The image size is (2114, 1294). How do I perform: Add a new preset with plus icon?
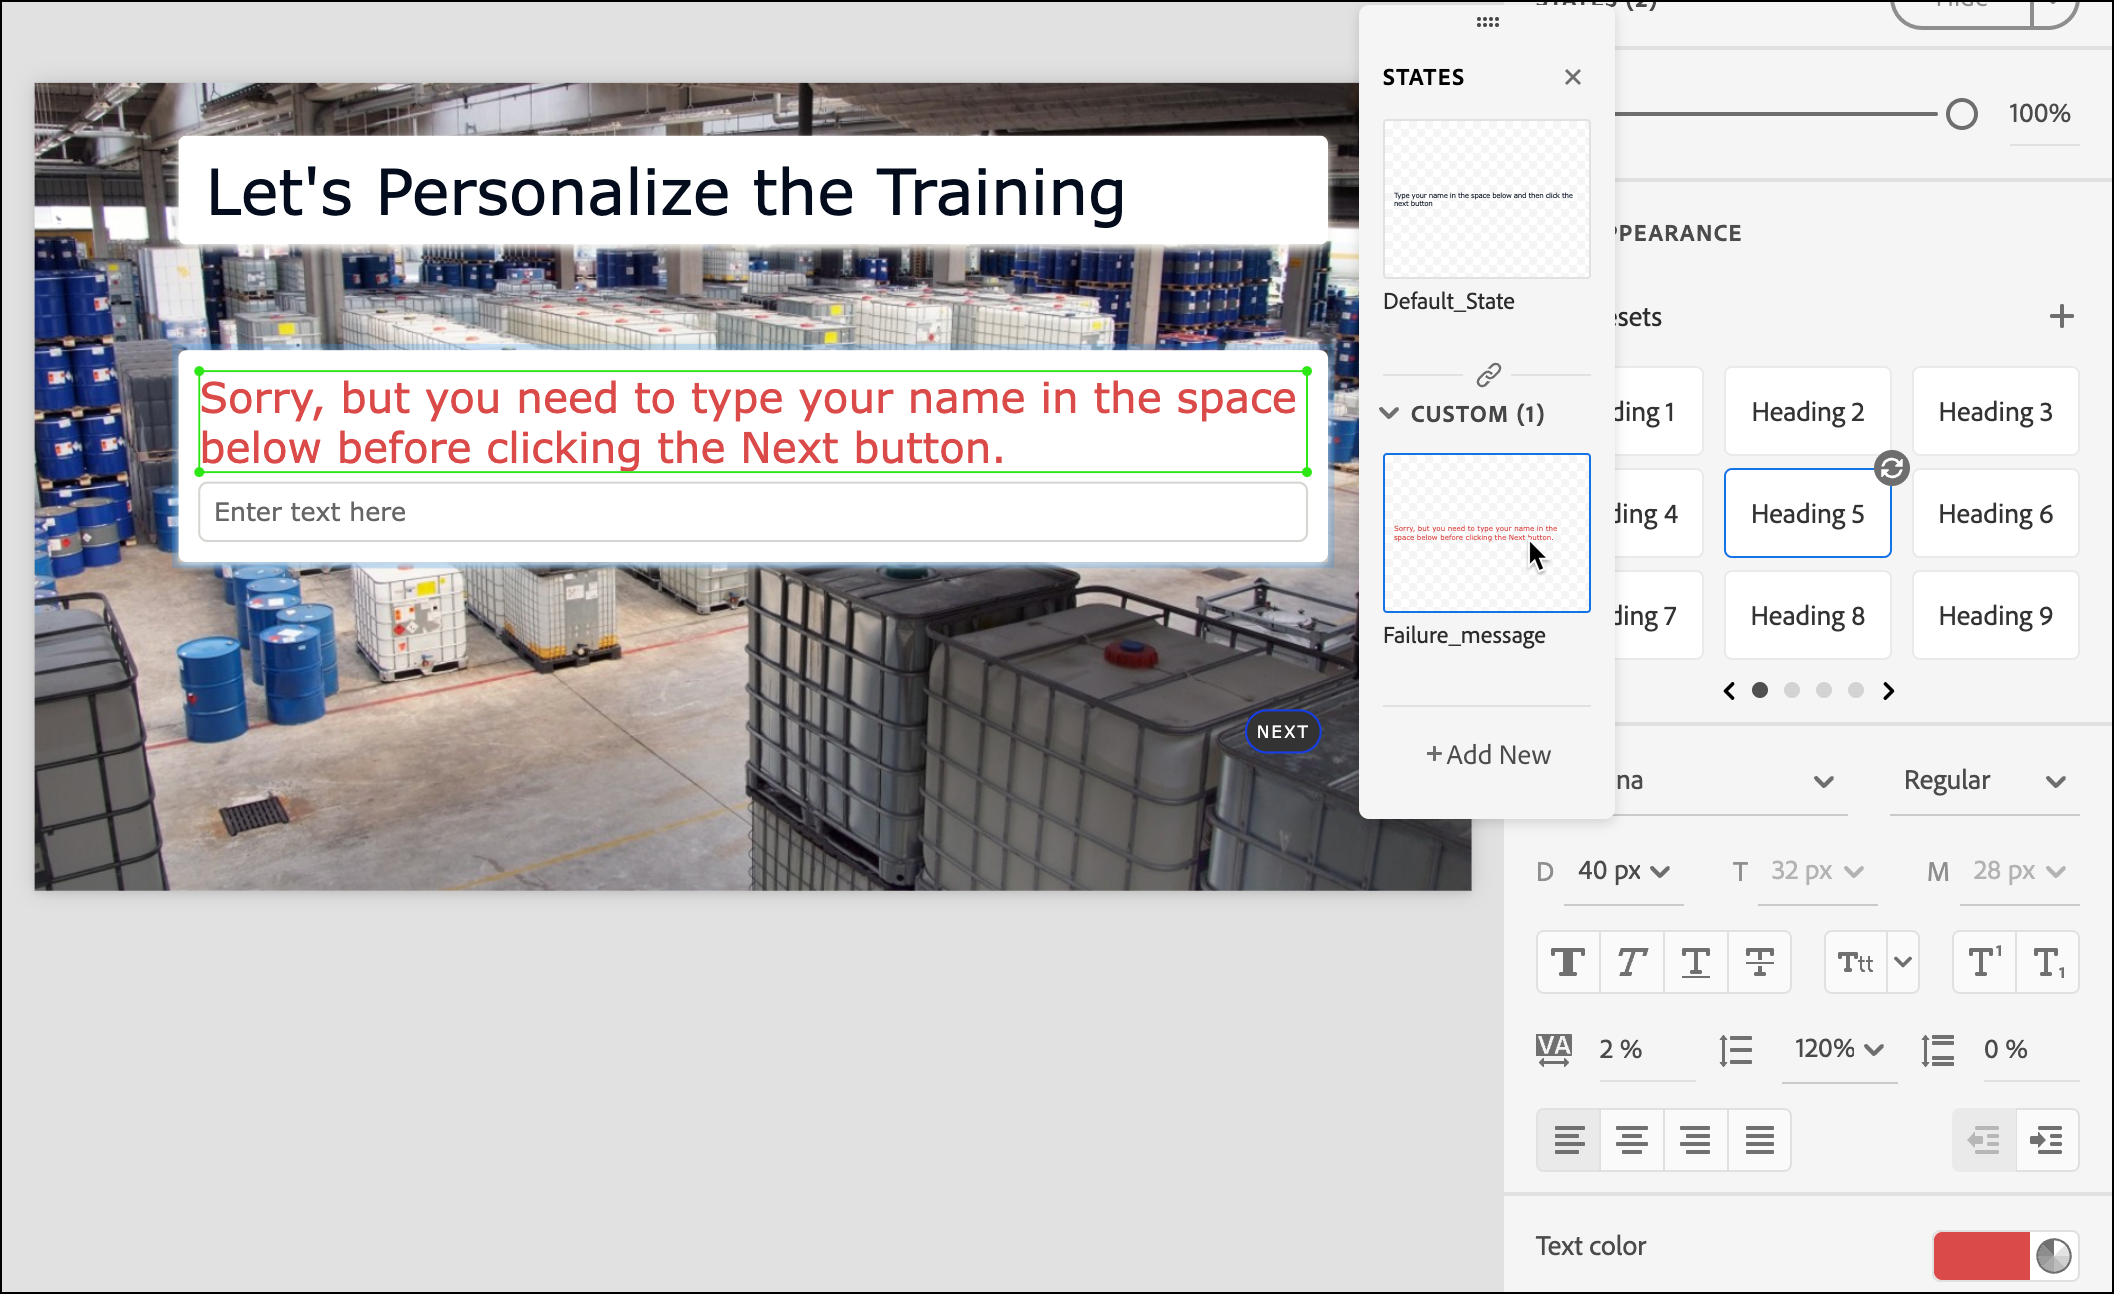pyautogui.click(x=2061, y=317)
